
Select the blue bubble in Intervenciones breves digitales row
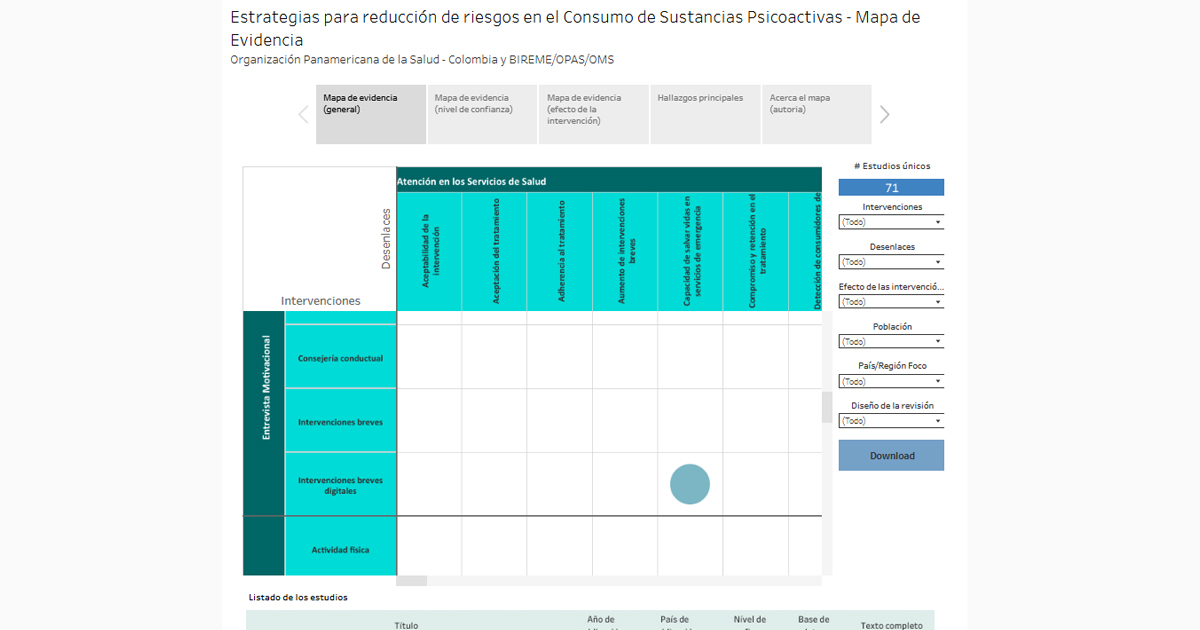(x=690, y=484)
